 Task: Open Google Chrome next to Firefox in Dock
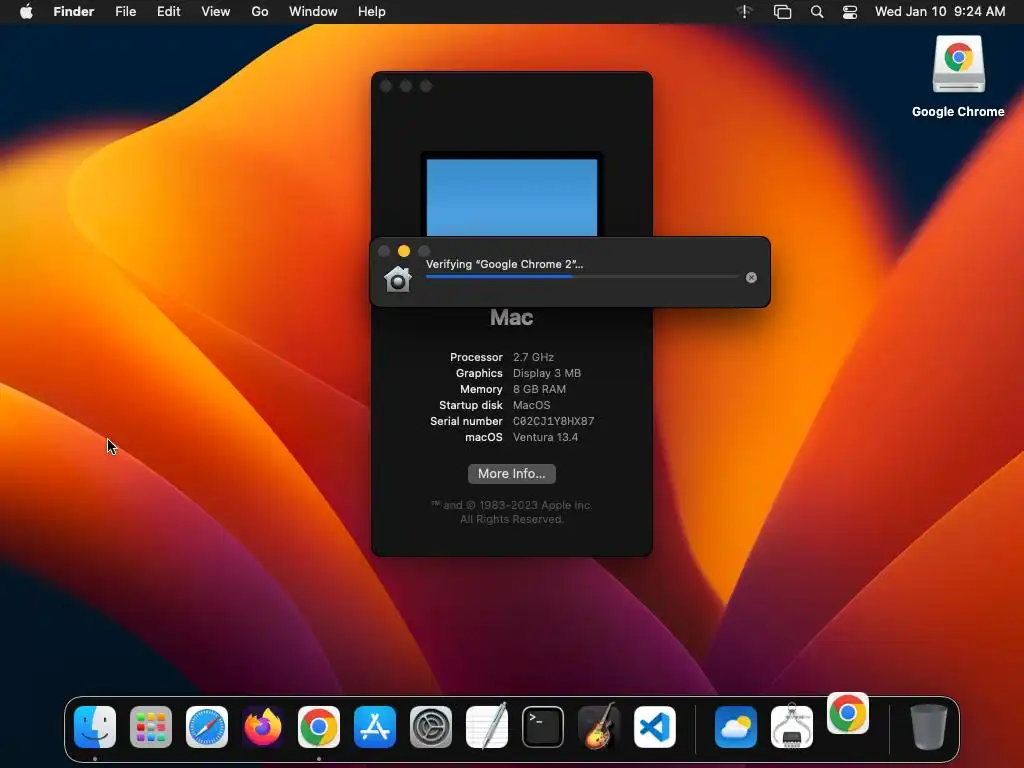(x=319, y=727)
